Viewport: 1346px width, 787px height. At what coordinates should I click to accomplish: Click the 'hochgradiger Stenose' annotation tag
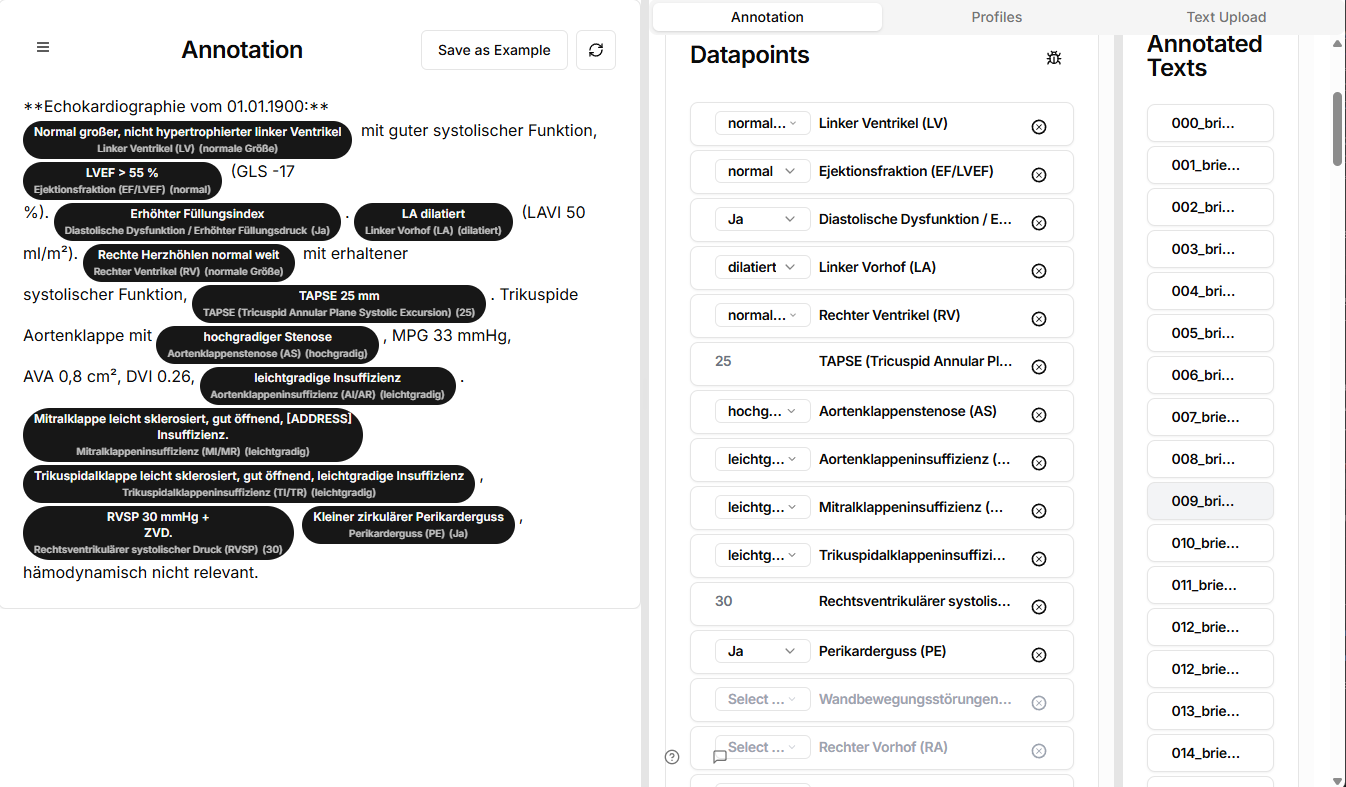click(267, 343)
